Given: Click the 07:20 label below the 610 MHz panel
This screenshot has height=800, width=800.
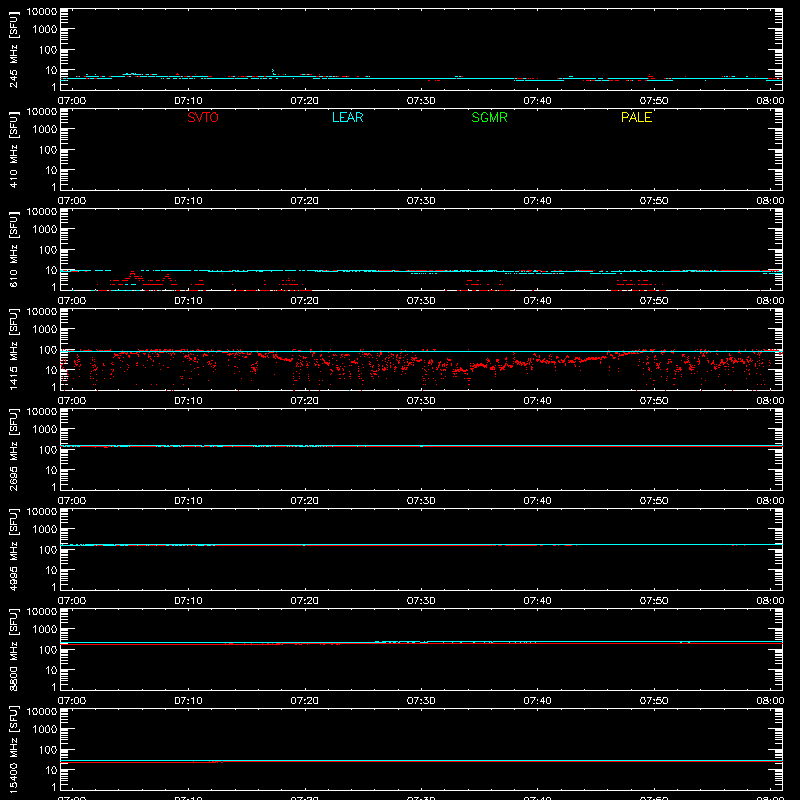Looking at the screenshot, I should point(305,301).
